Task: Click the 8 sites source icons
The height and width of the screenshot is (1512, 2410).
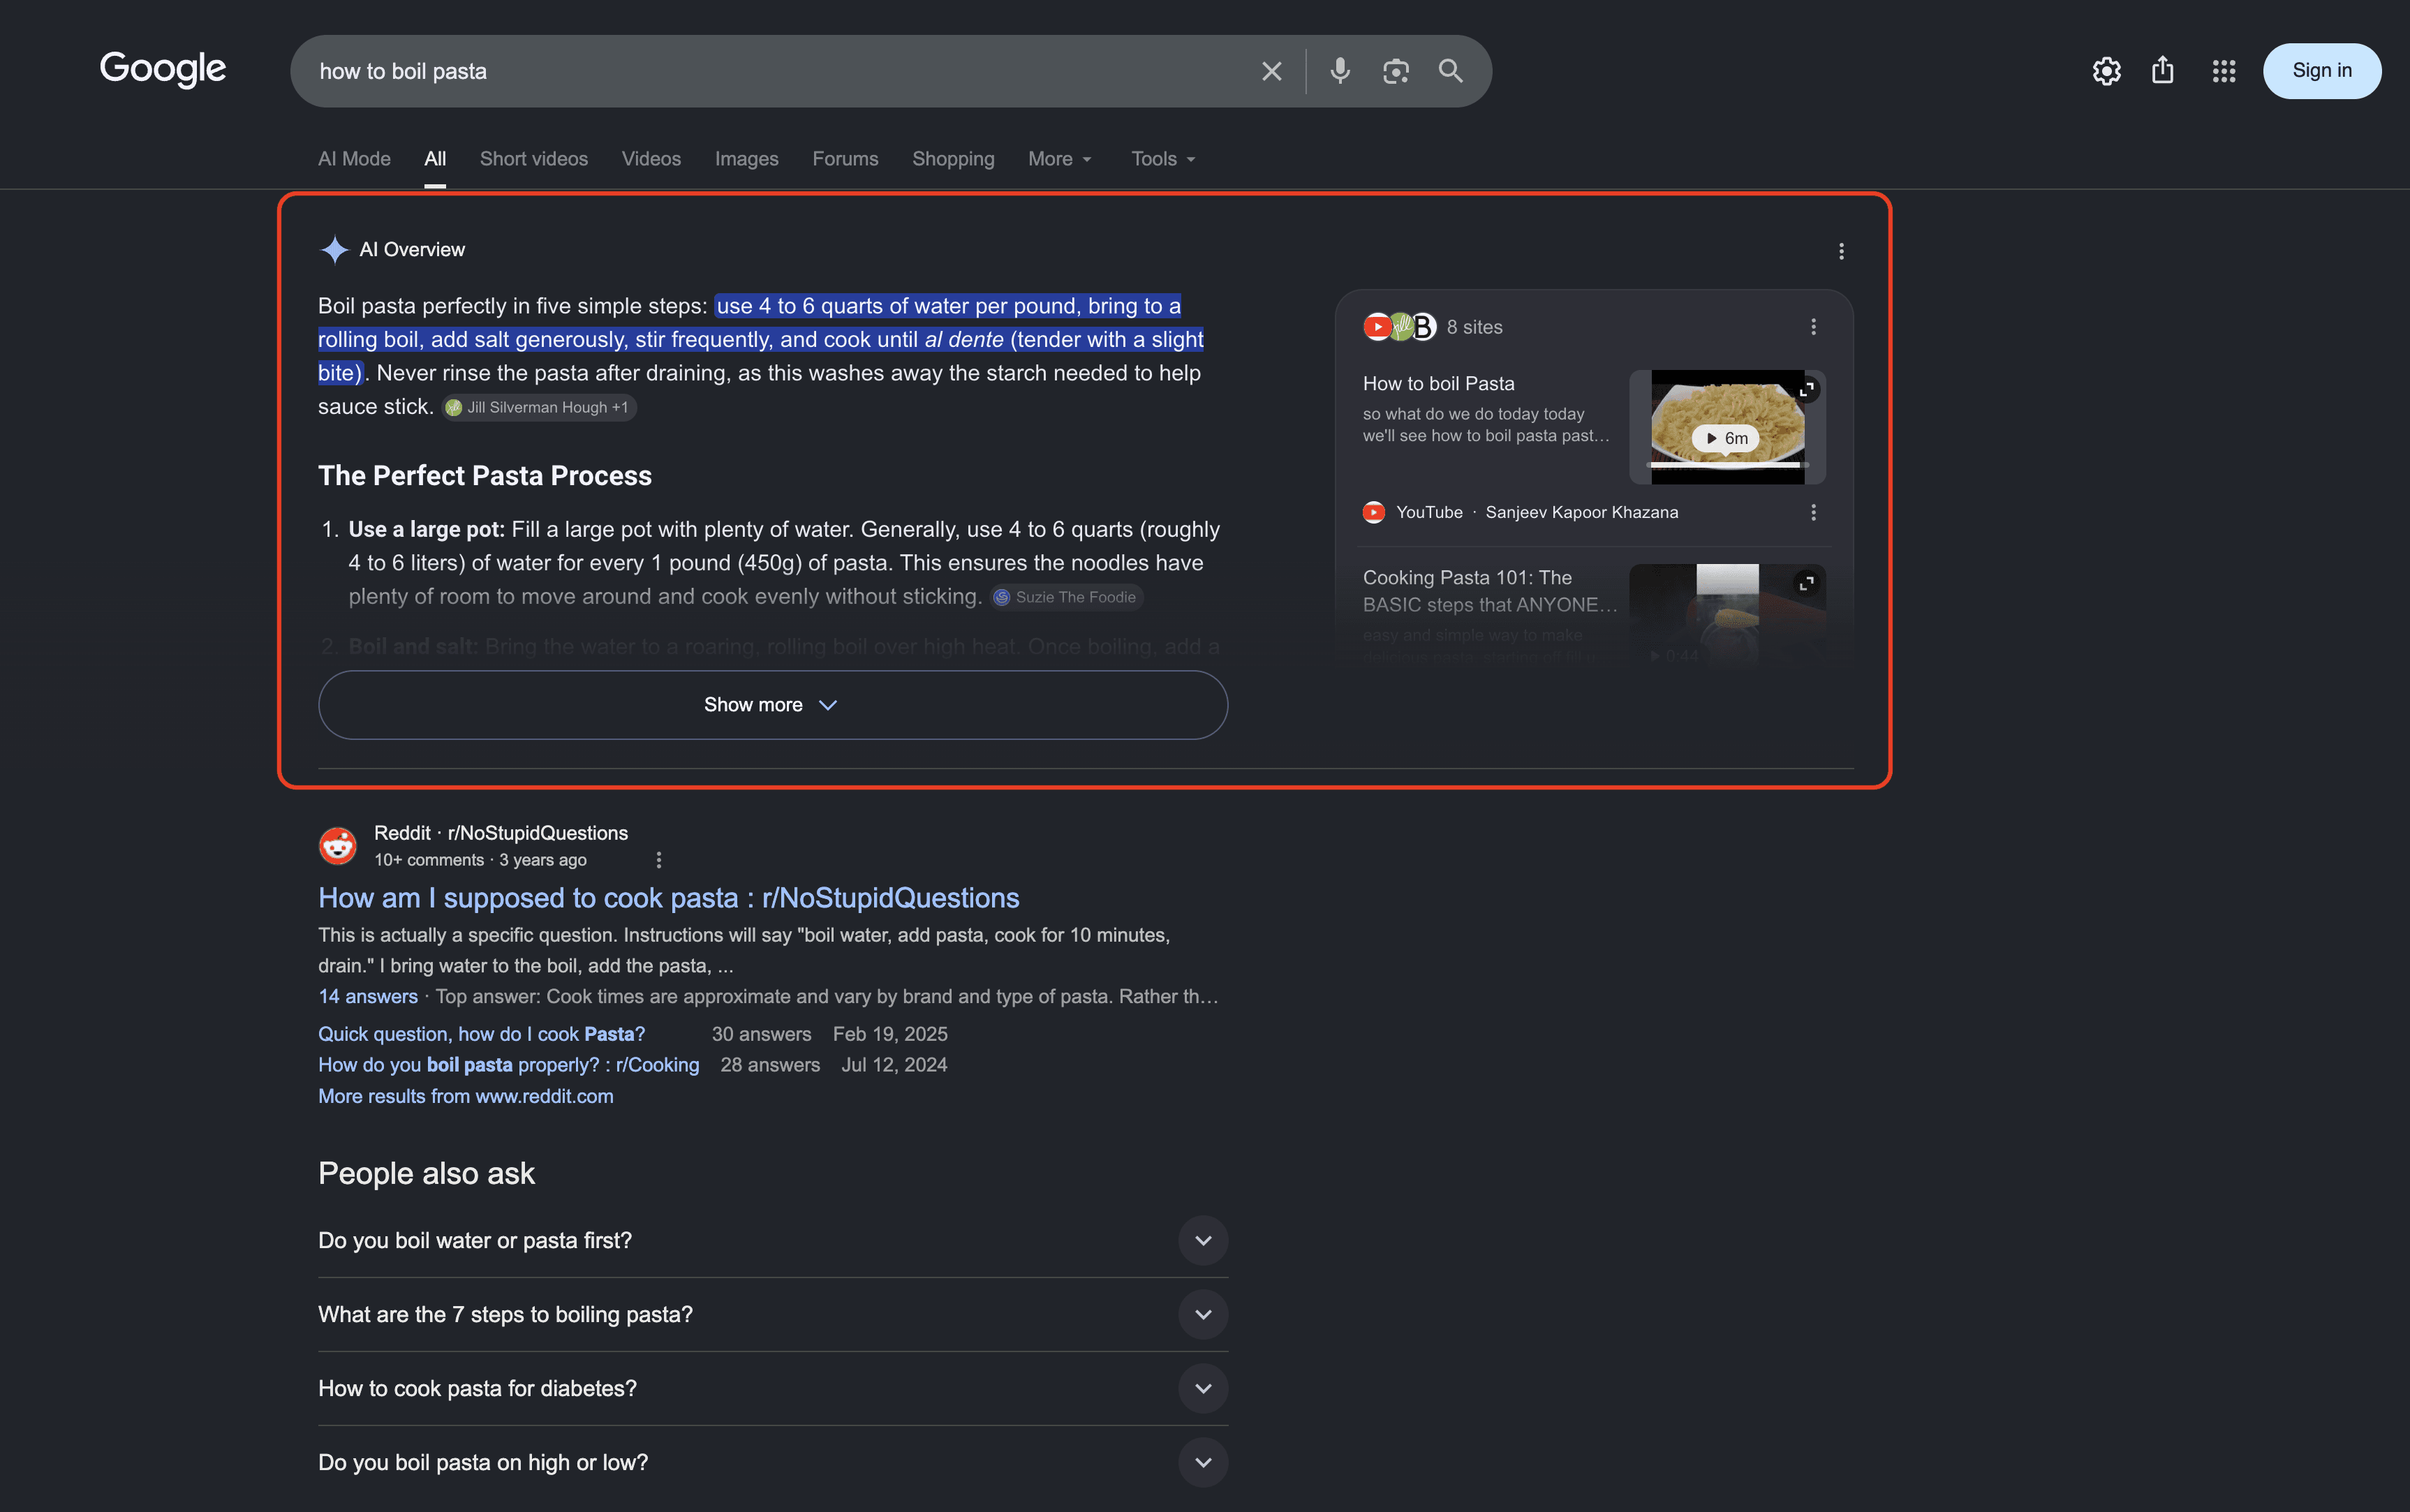Action: tap(1400, 327)
